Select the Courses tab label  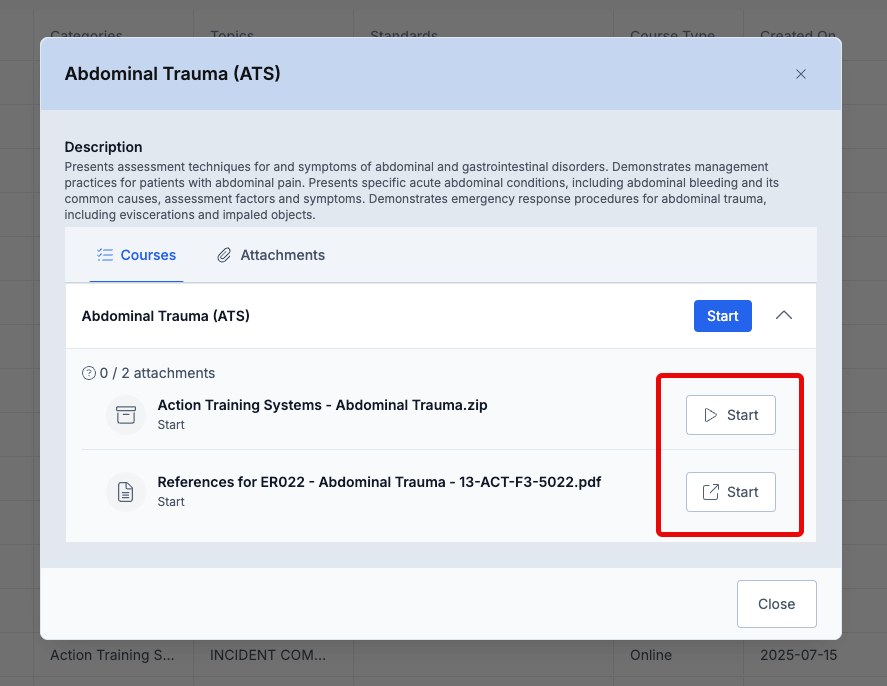point(148,255)
